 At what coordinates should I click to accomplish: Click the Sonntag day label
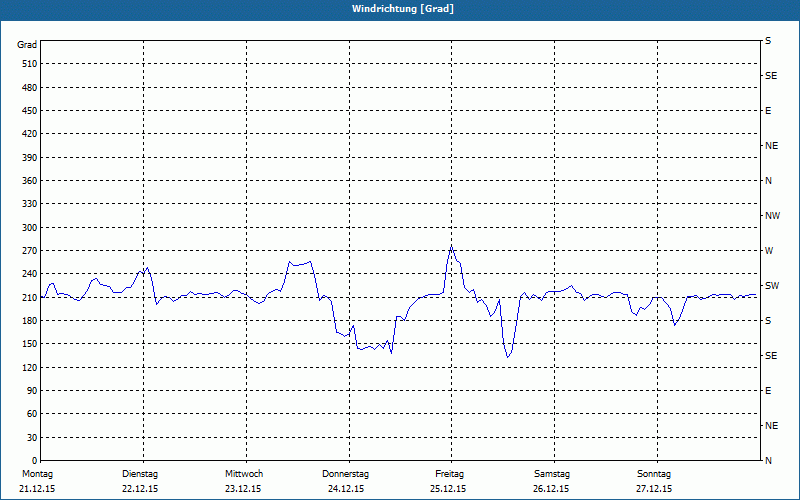[654, 473]
